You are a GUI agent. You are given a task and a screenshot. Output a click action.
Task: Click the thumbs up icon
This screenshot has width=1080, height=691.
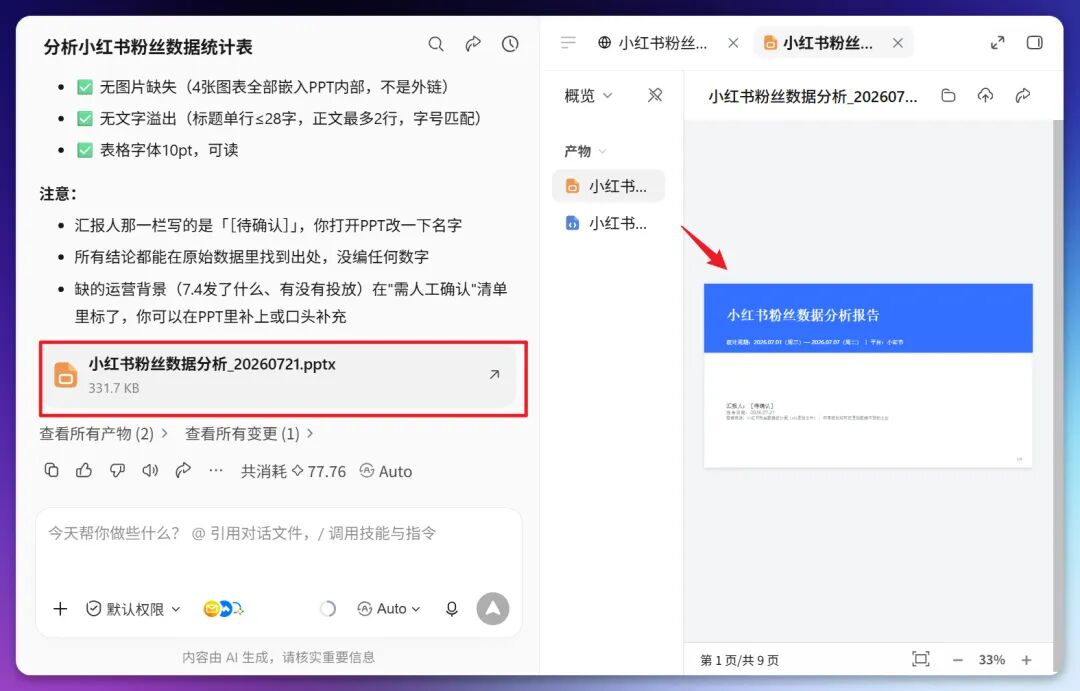tap(84, 471)
